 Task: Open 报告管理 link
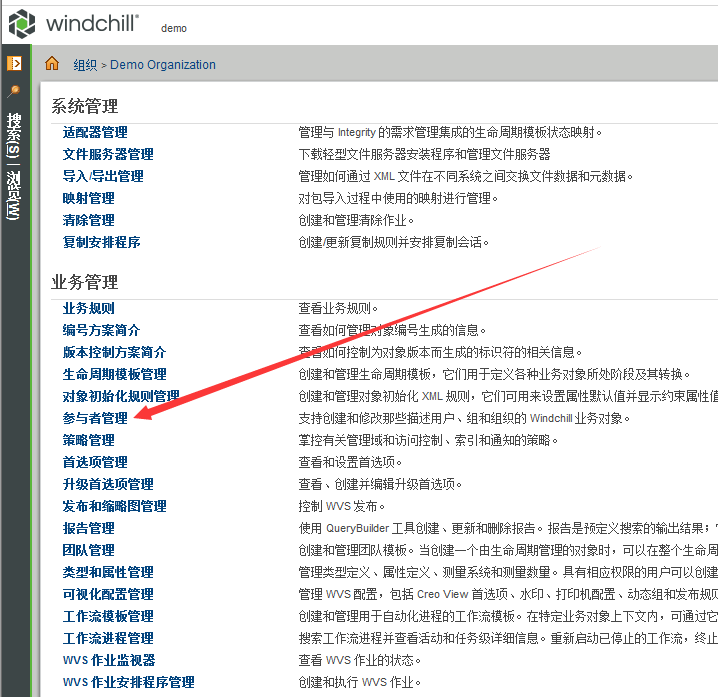click(x=89, y=528)
